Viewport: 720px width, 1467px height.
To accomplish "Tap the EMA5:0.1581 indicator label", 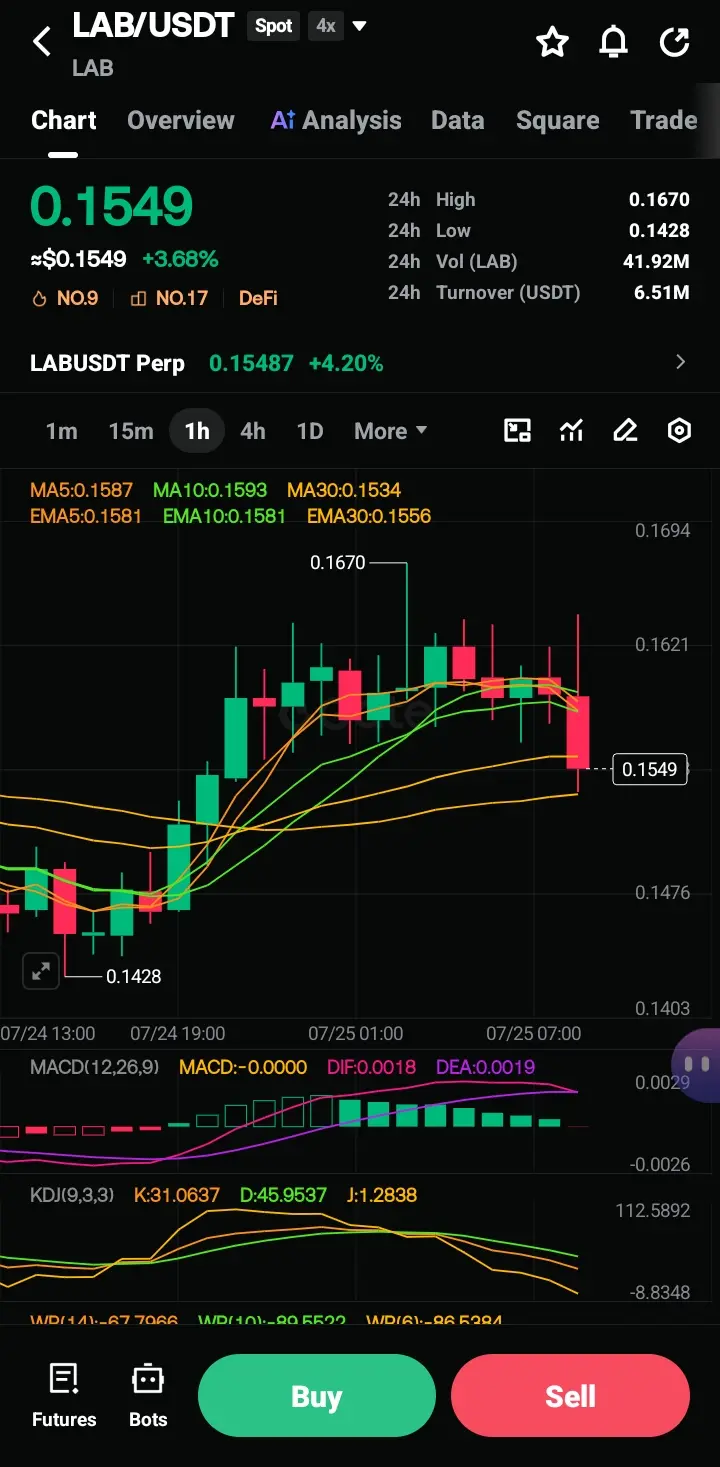I will pos(86,516).
